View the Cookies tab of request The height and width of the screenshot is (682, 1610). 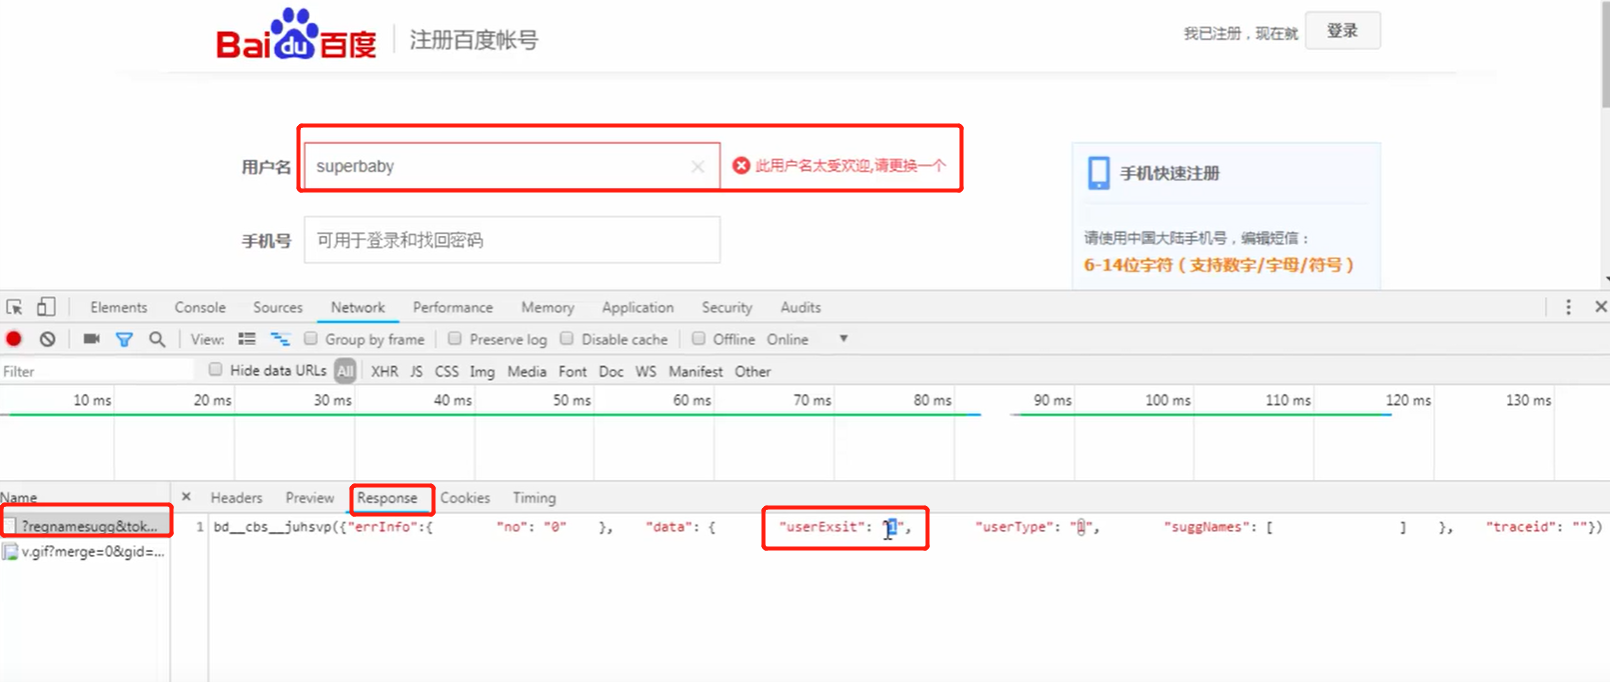[x=465, y=497]
